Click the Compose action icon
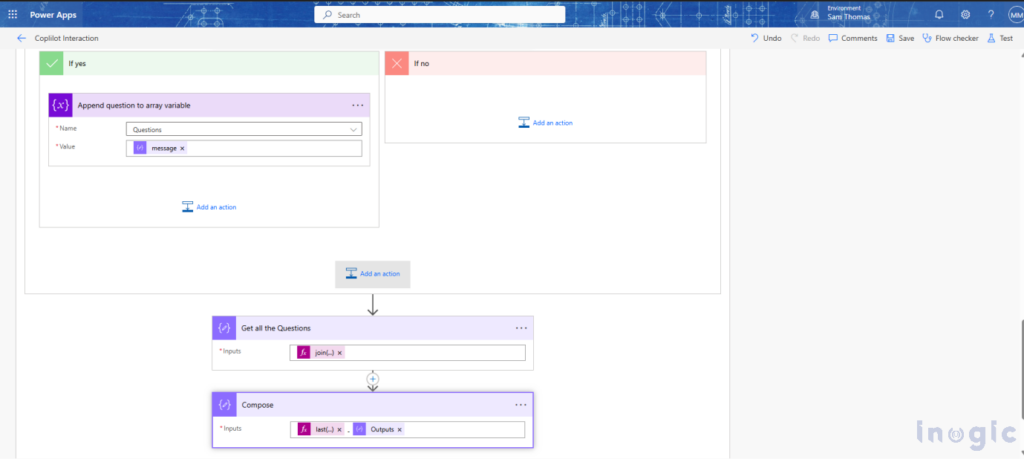Screen dimensions: 1024x459 [x=224, y=405]
